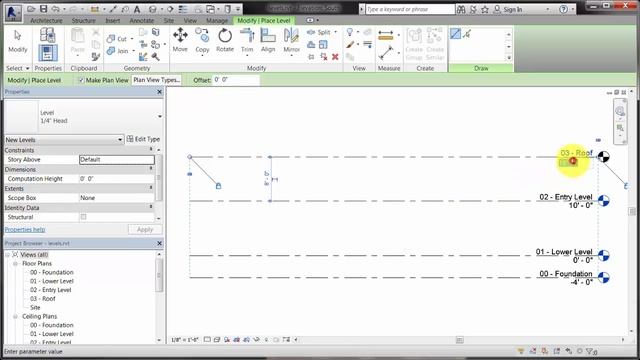The height and width of the screenshot is (360, 640).
Task: Open the Architecture ribbon tab
Action: click(47, 20)
